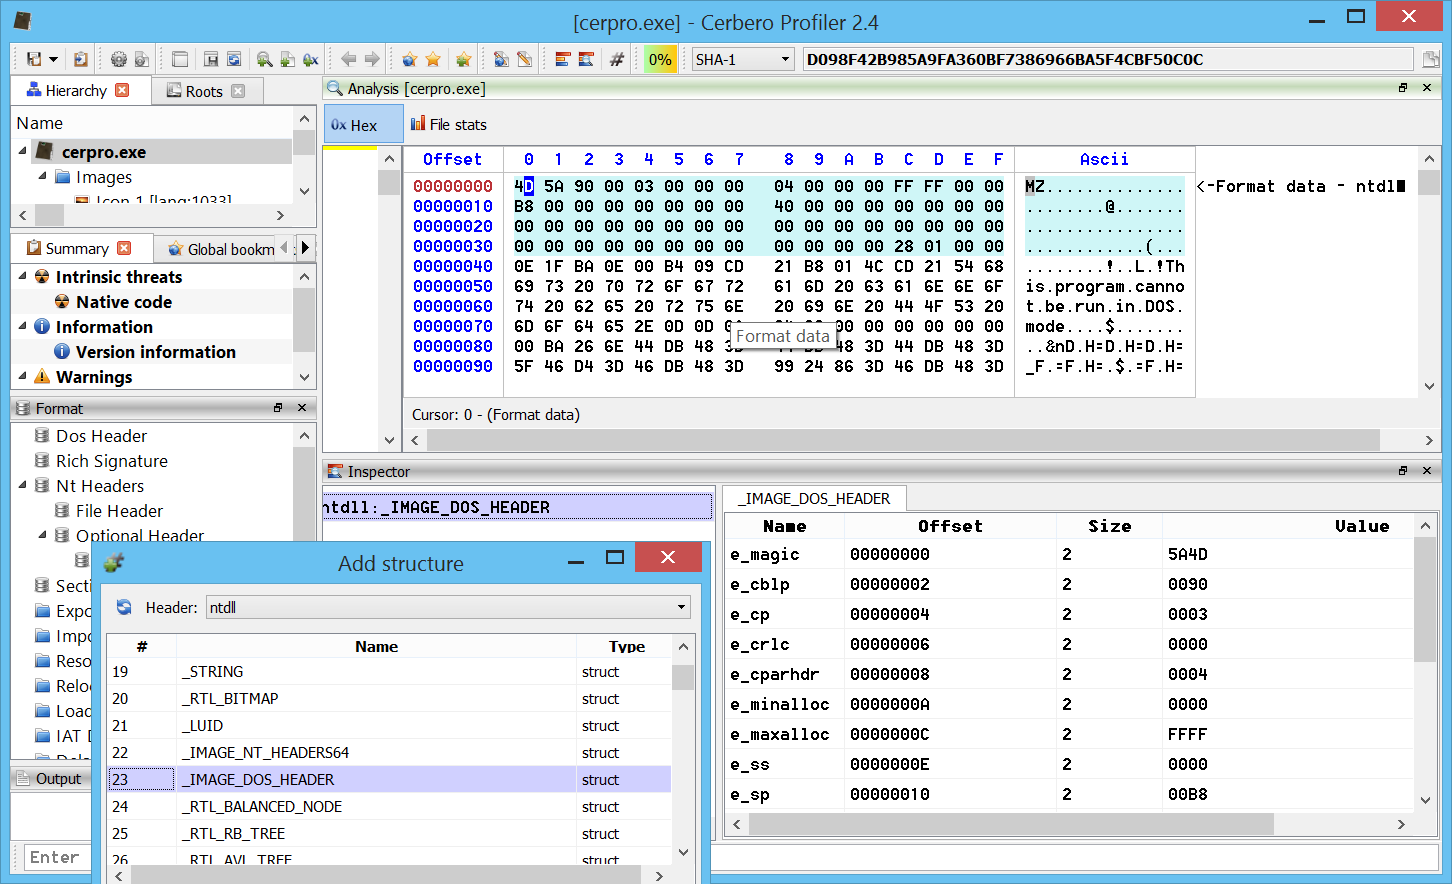Collapse the Images tree node
This screenshot has height=884, width=1452.
(42, 176)
